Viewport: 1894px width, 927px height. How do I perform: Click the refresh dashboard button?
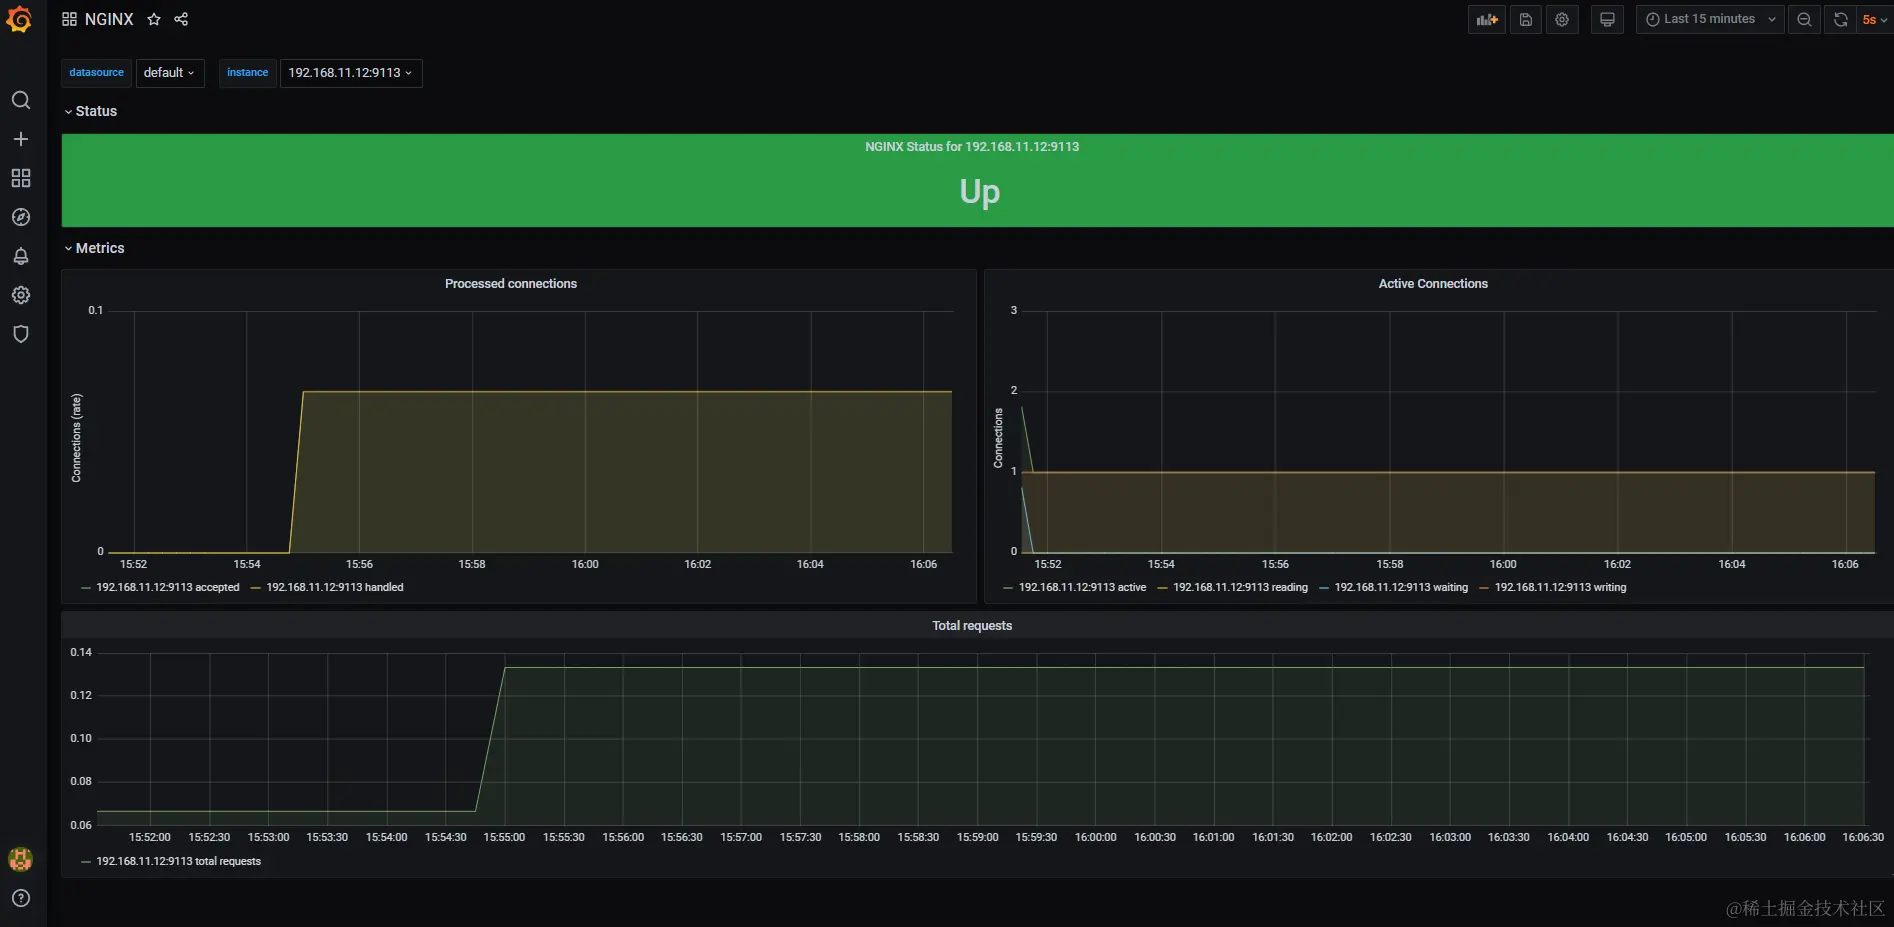(1840, 19)
